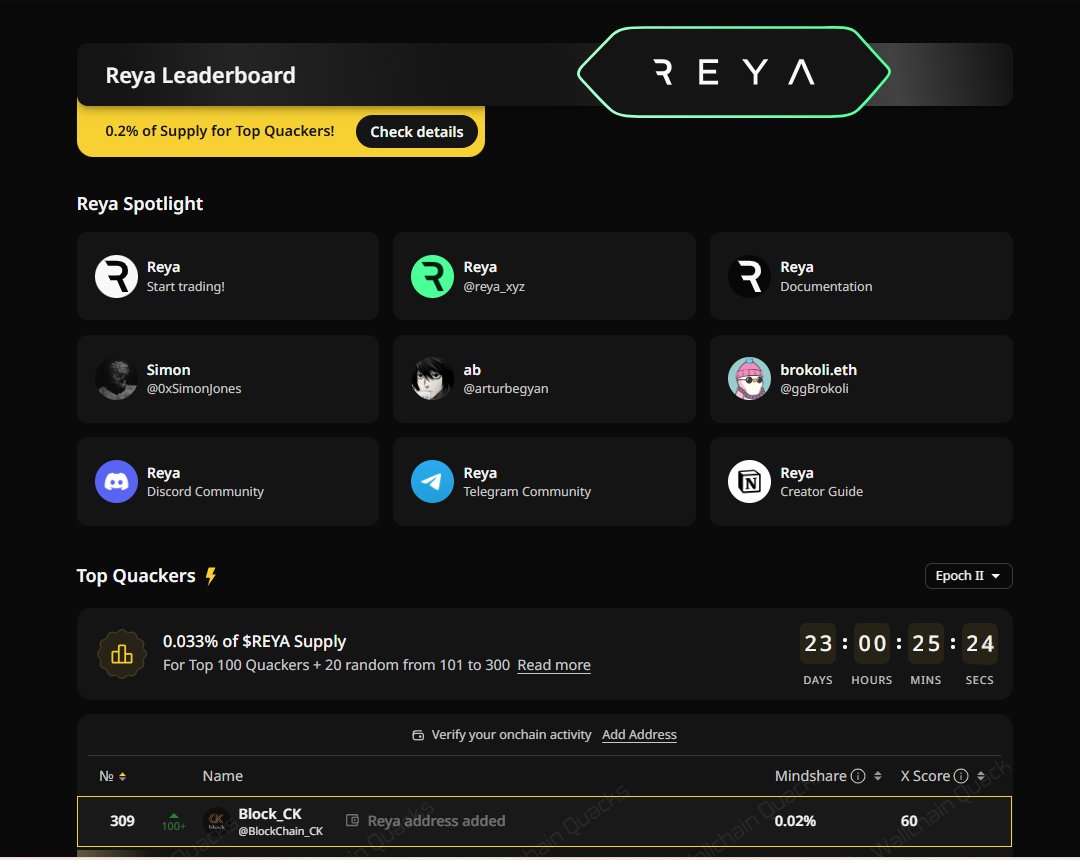Click the Reya Spotlight heading
The image size is (1080, 860).
tap(140, 204)
